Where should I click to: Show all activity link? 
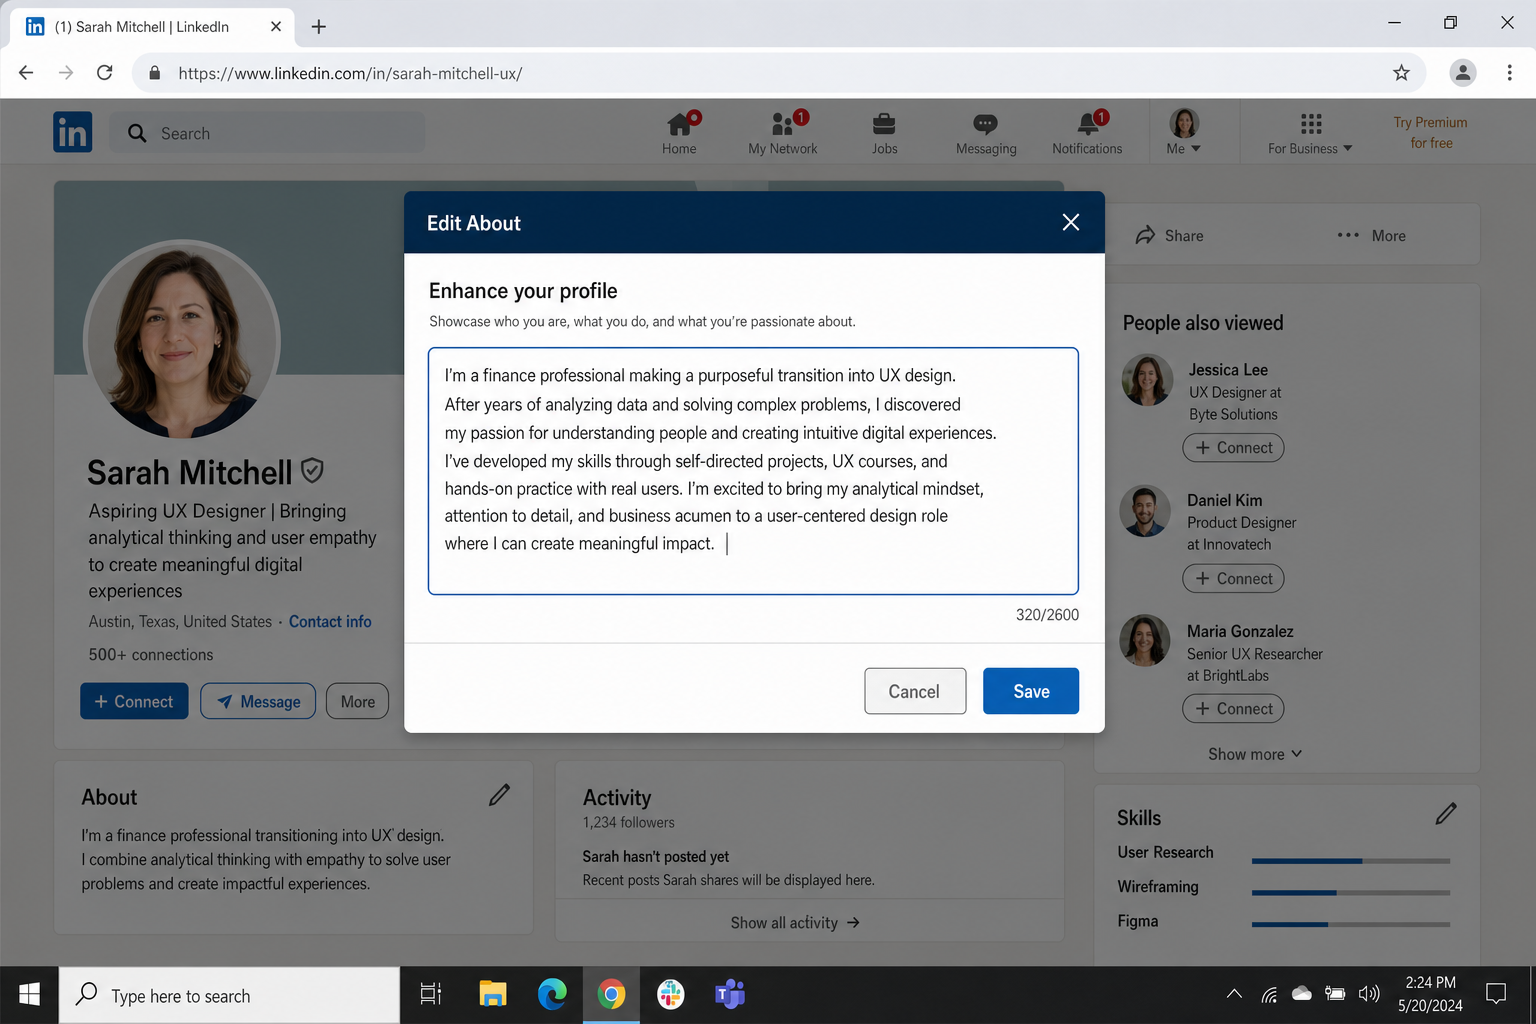point(795,923)
